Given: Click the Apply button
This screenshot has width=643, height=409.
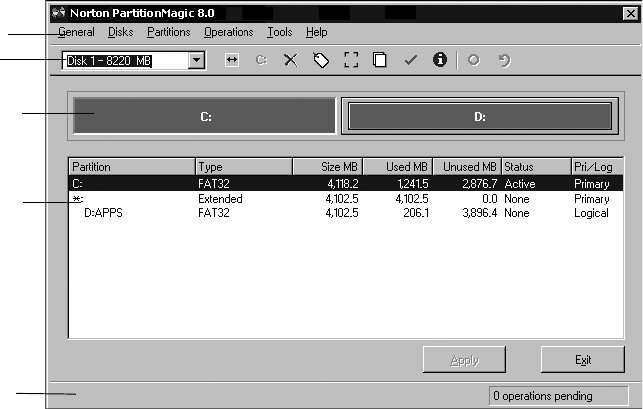Looking at the screenshot, I should click(464, 360).
